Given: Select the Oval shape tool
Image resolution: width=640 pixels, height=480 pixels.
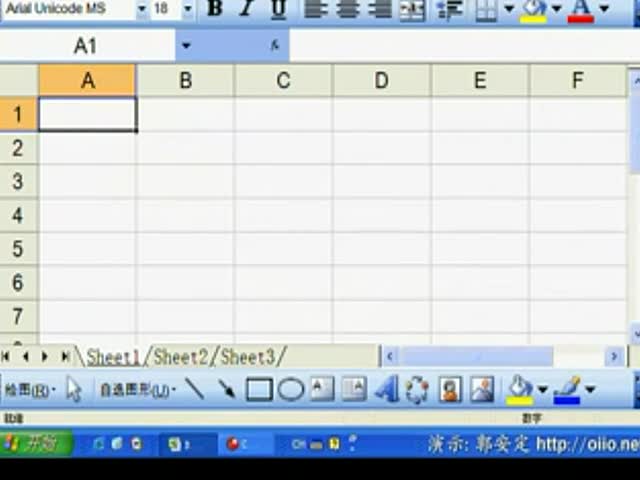Looking at the screenshot, I should [x=291, y=389].
